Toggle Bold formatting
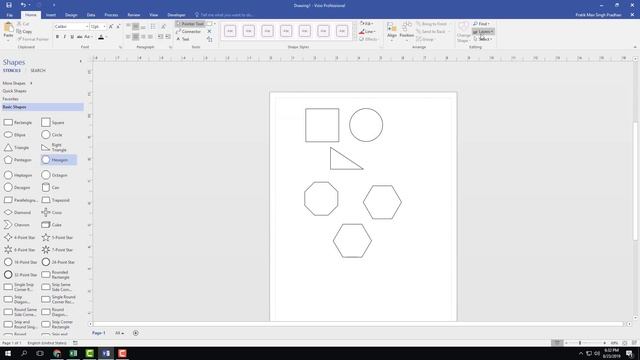640x360 pixels. pyautogui.click(x=57, y=37)
